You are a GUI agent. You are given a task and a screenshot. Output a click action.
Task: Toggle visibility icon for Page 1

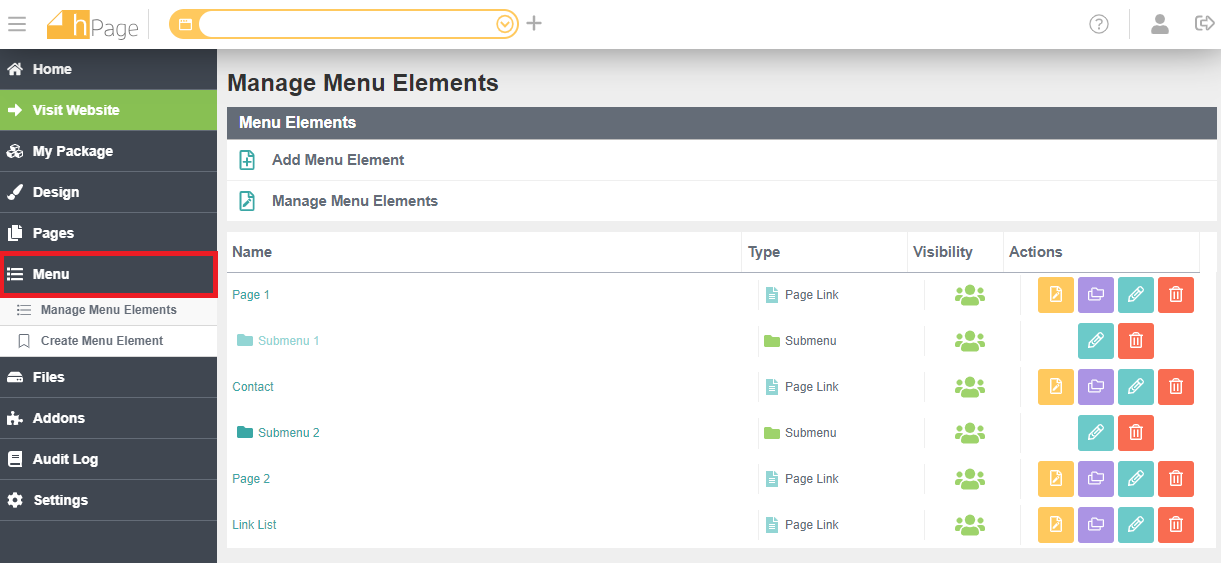[970, 295]
